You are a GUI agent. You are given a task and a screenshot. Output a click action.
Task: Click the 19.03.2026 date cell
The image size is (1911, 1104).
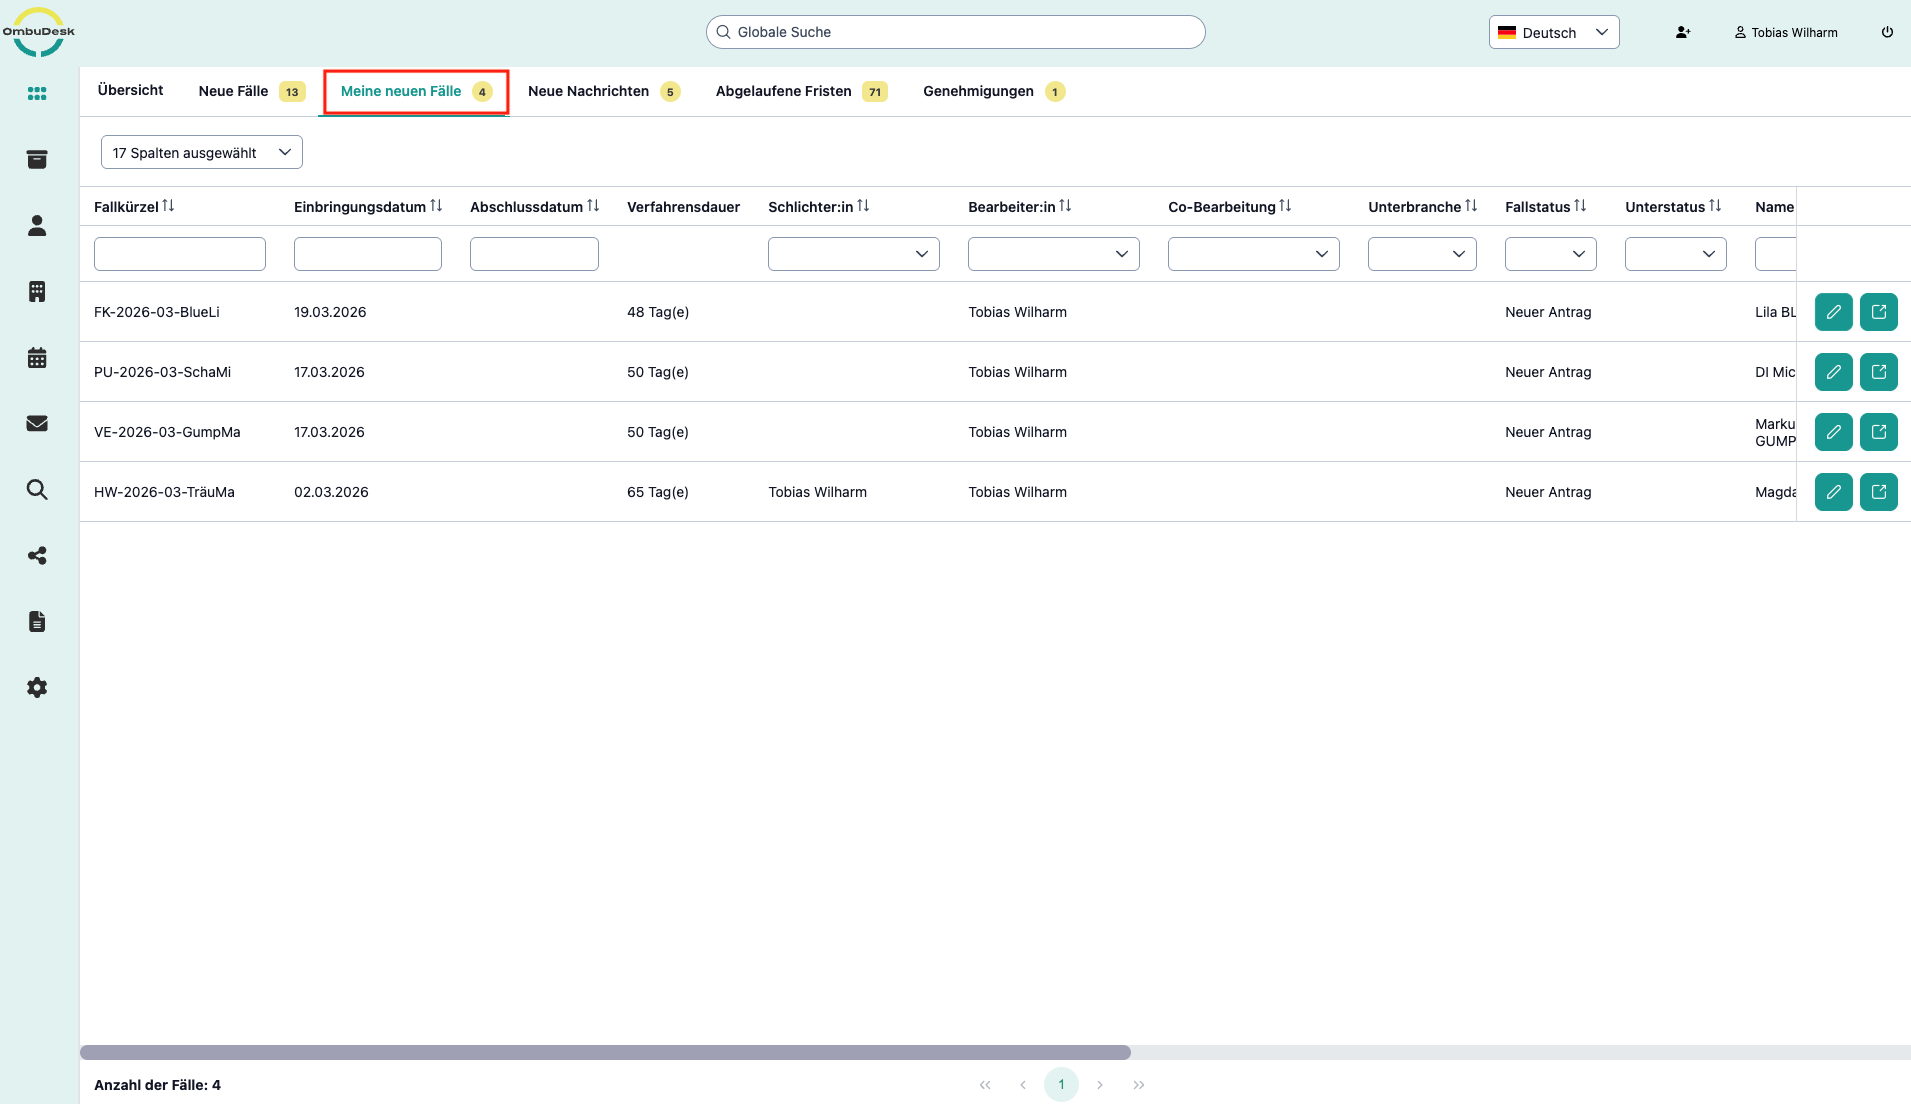[x=330, y=312]
